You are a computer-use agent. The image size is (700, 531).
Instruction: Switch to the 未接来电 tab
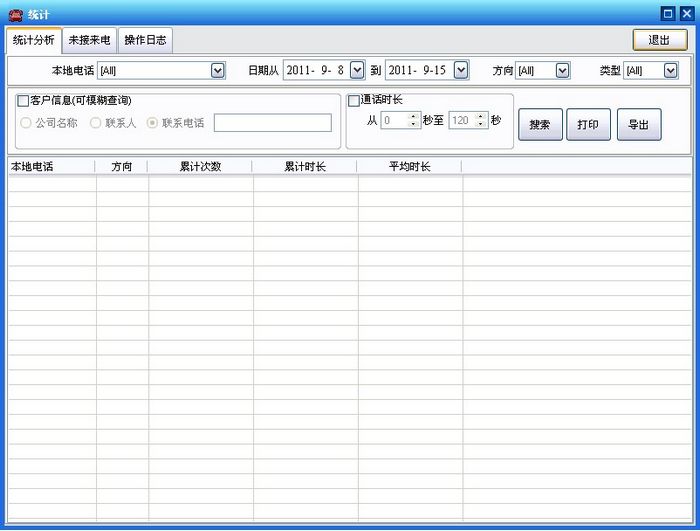coord(89,40)
